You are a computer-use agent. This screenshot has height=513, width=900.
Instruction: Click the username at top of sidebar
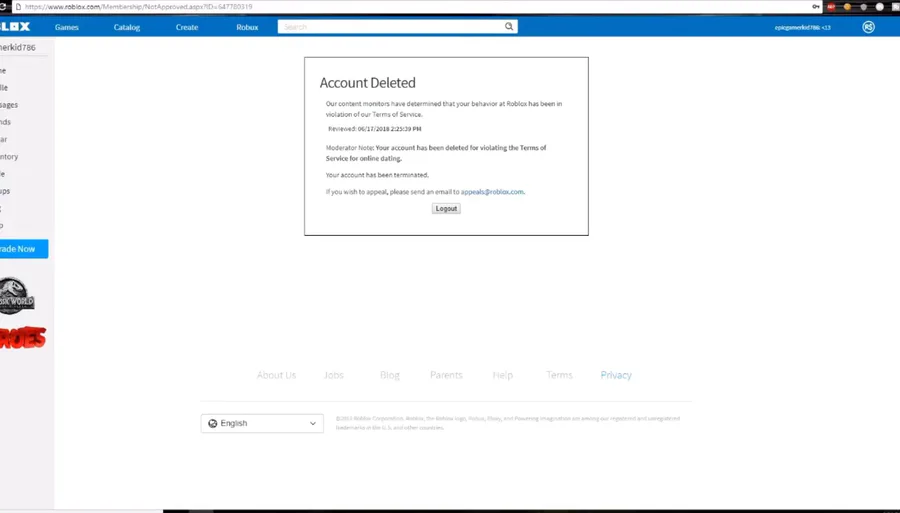(x=18, y=48)
